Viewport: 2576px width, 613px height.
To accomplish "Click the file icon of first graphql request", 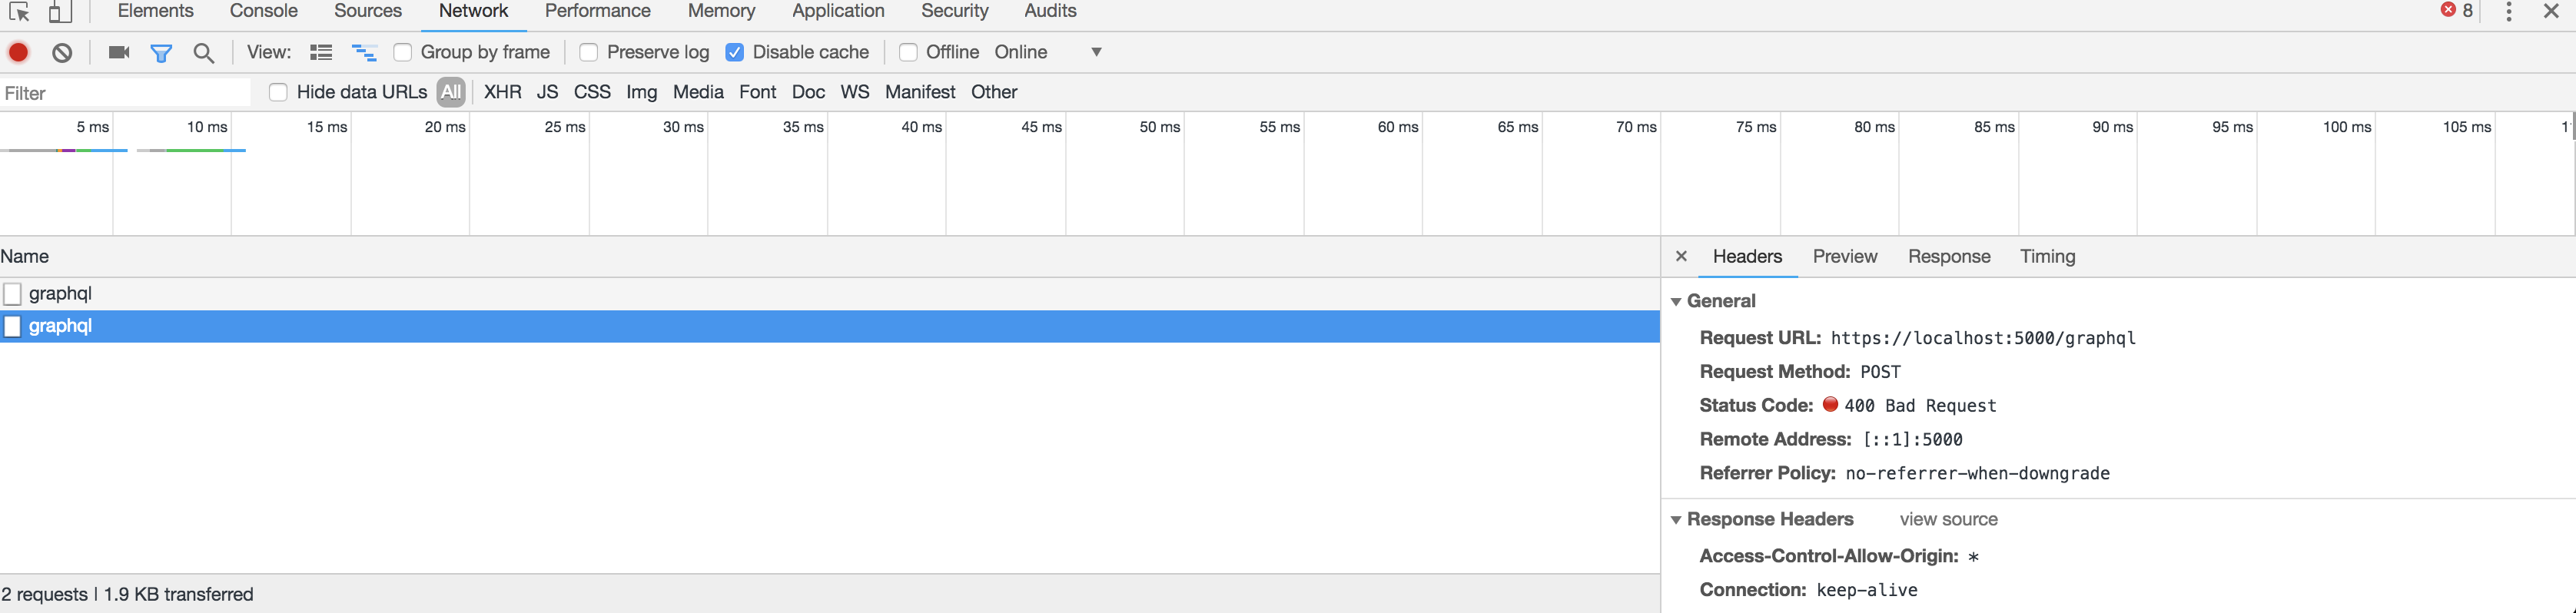I will 13,294.
